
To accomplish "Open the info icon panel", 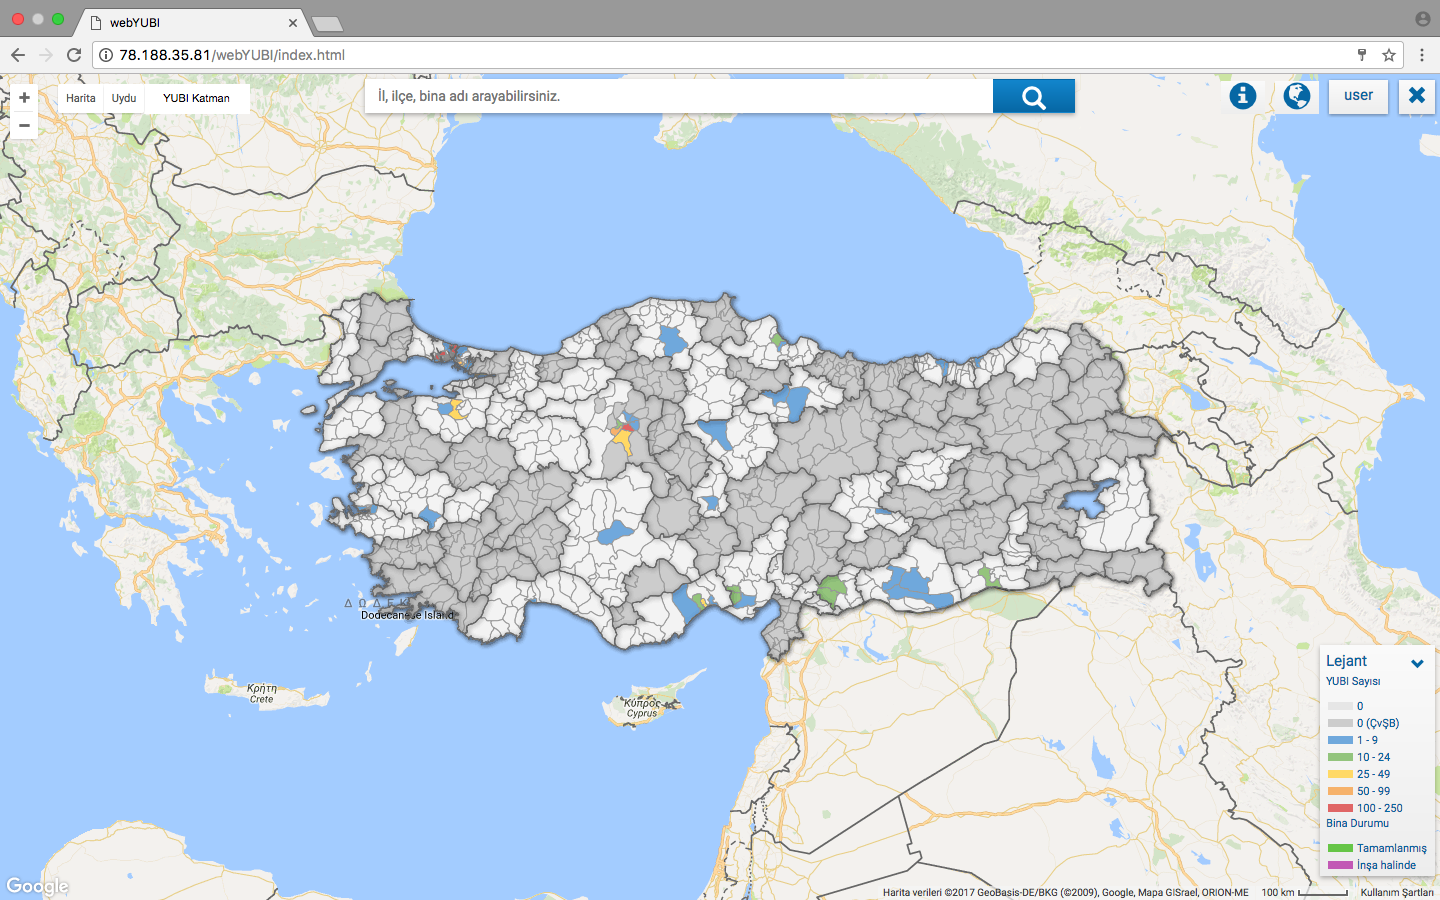I will [x=1242, y=96].
